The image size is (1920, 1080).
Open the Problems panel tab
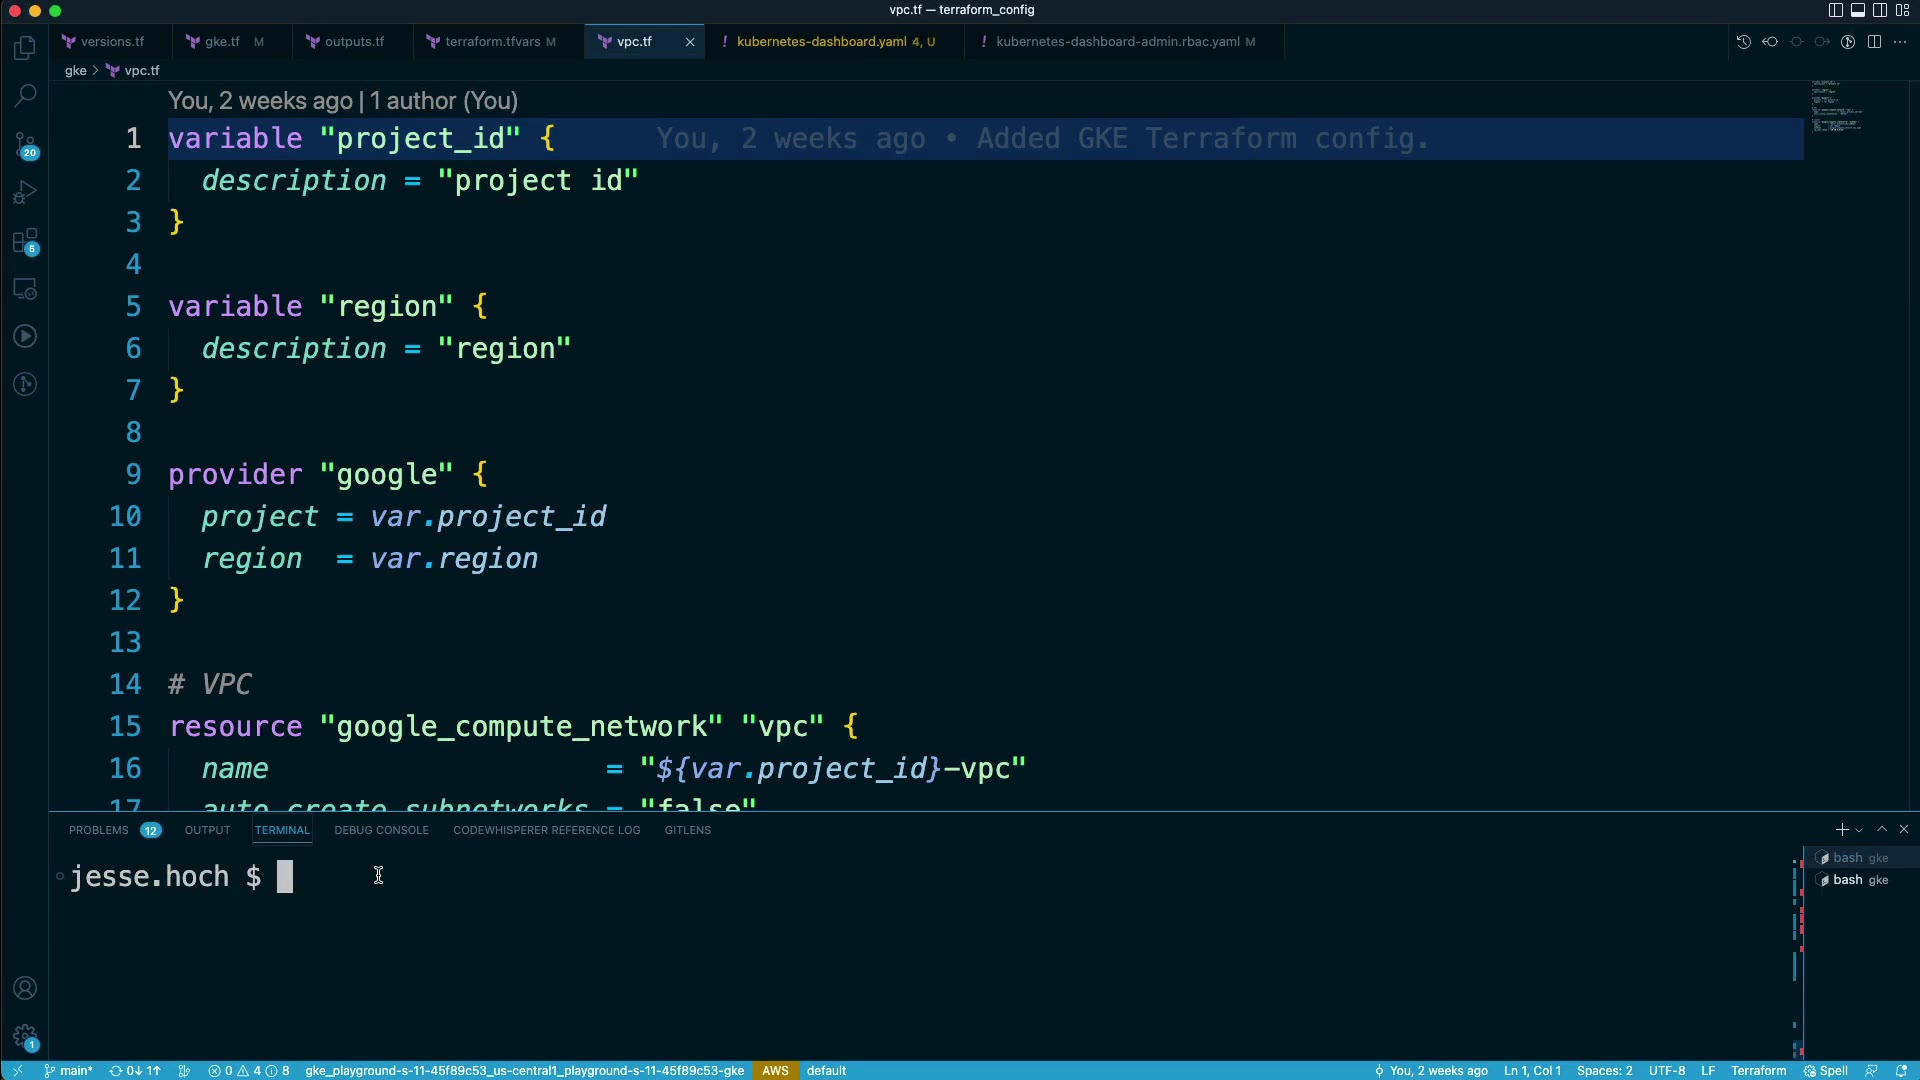pos(99,830)
